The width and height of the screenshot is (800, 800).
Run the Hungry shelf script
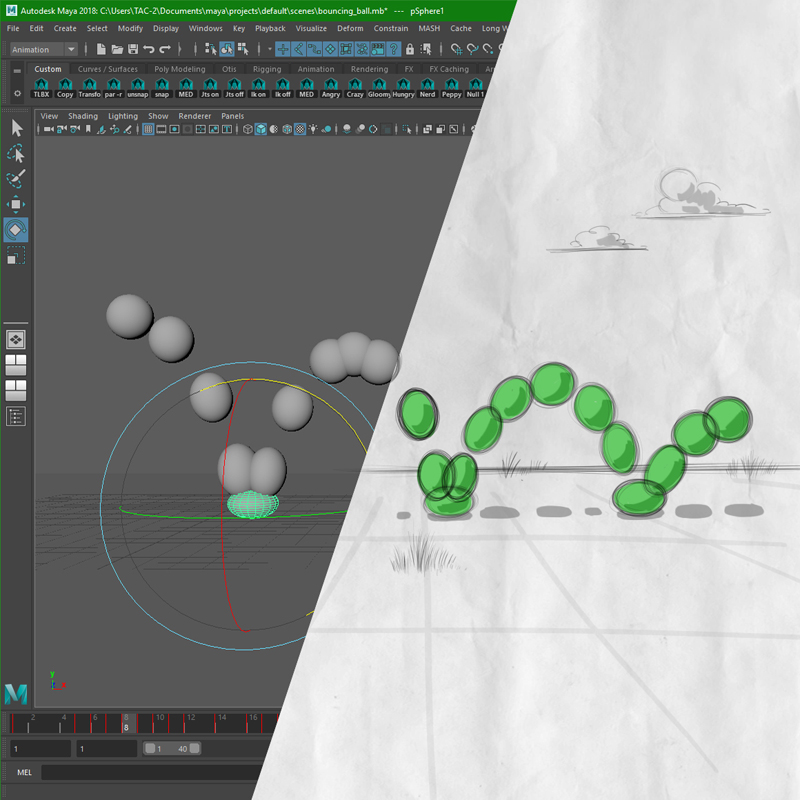click(x=403, y=88)
